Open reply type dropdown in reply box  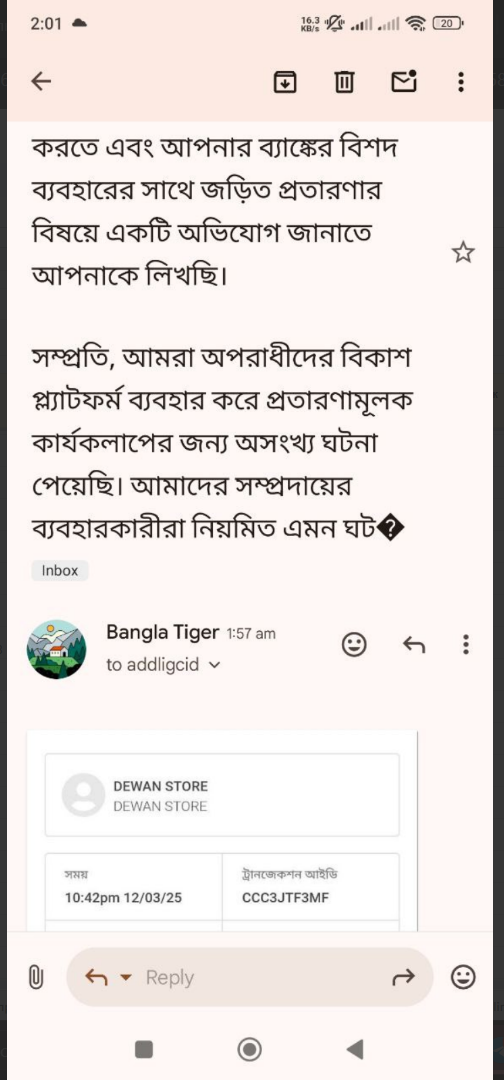tap(125, 977)
